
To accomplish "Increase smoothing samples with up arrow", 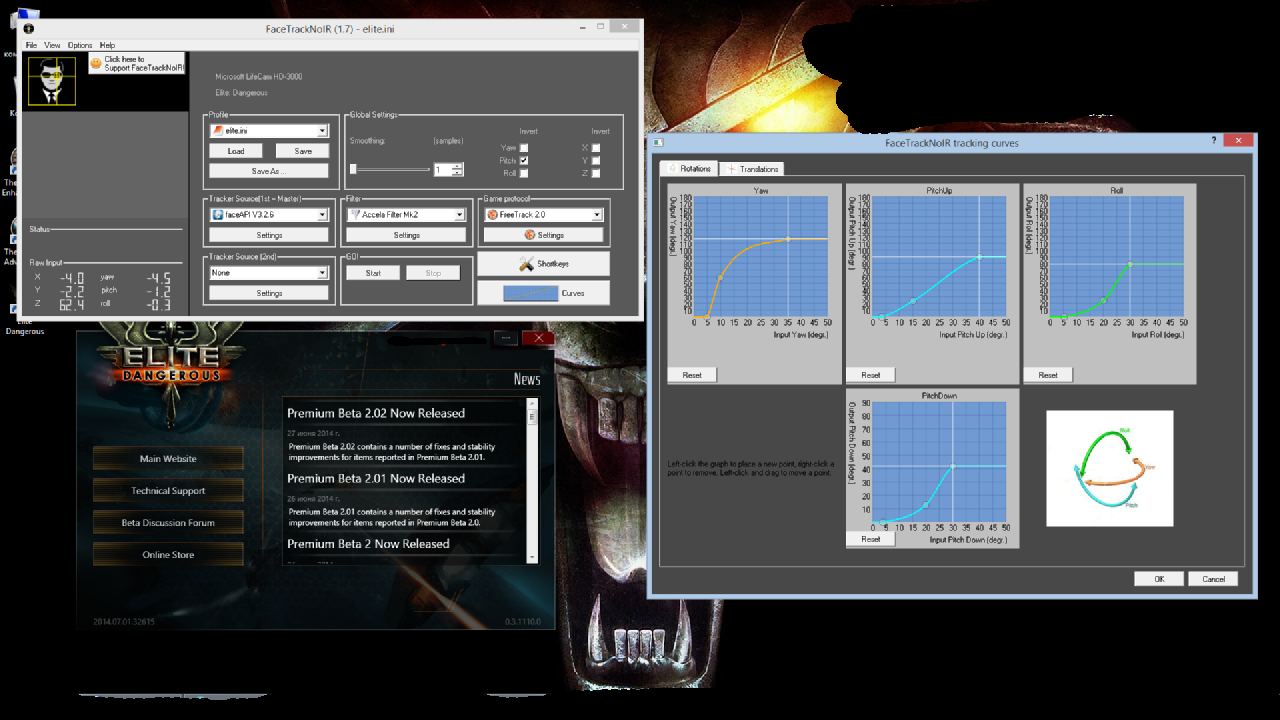I will point(457,166).
